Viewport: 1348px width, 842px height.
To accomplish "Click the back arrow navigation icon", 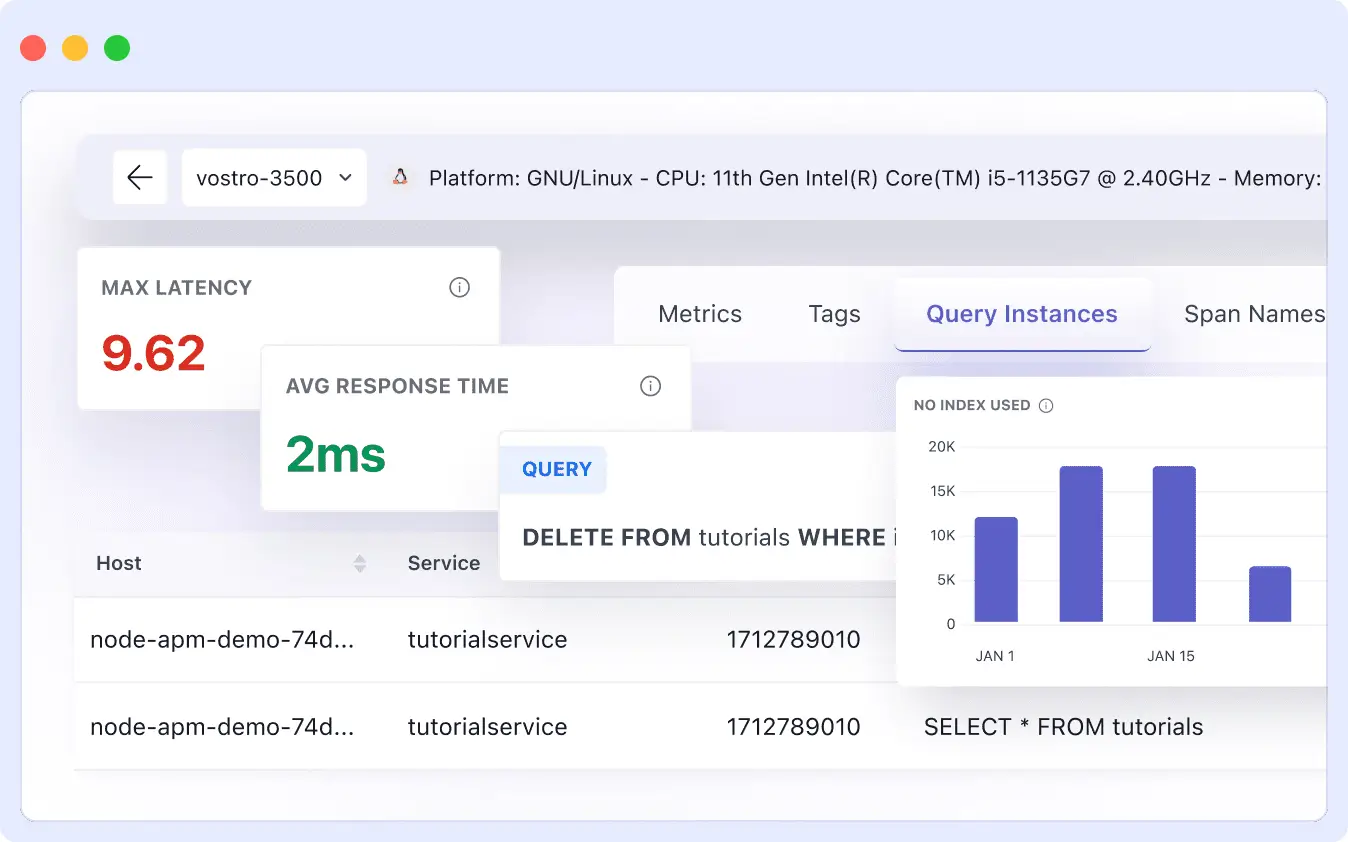I will pyautogui.click(x=139, y=177).
